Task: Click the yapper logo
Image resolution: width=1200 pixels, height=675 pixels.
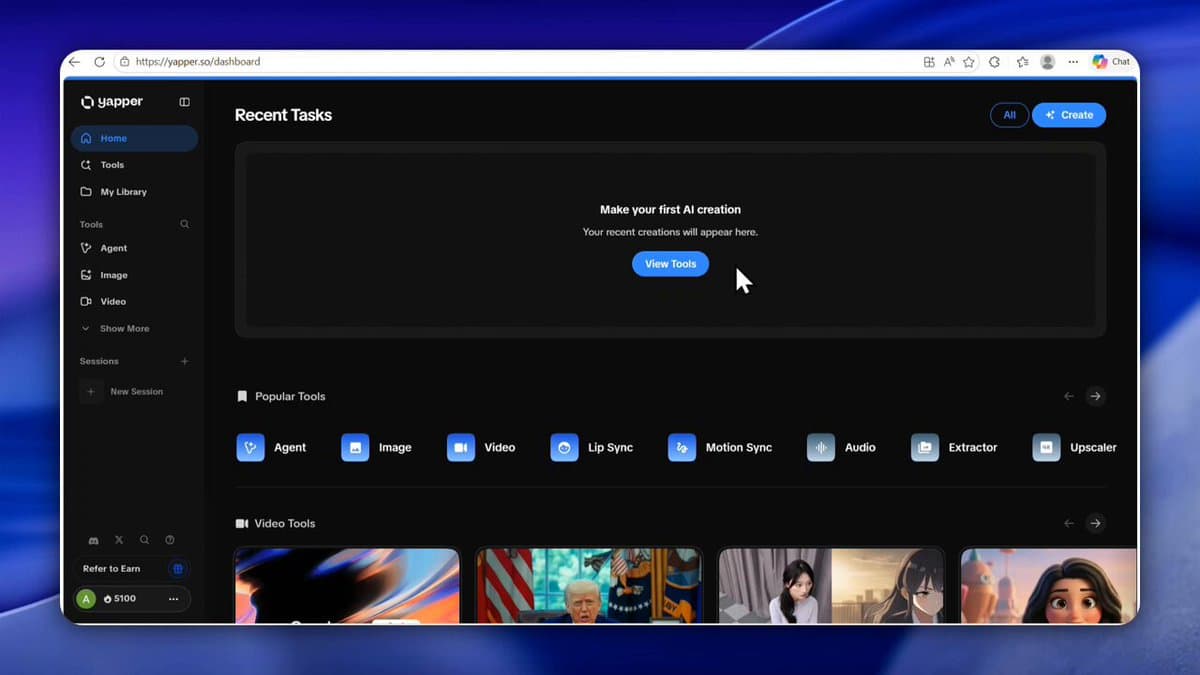Action: coord(112,102)
